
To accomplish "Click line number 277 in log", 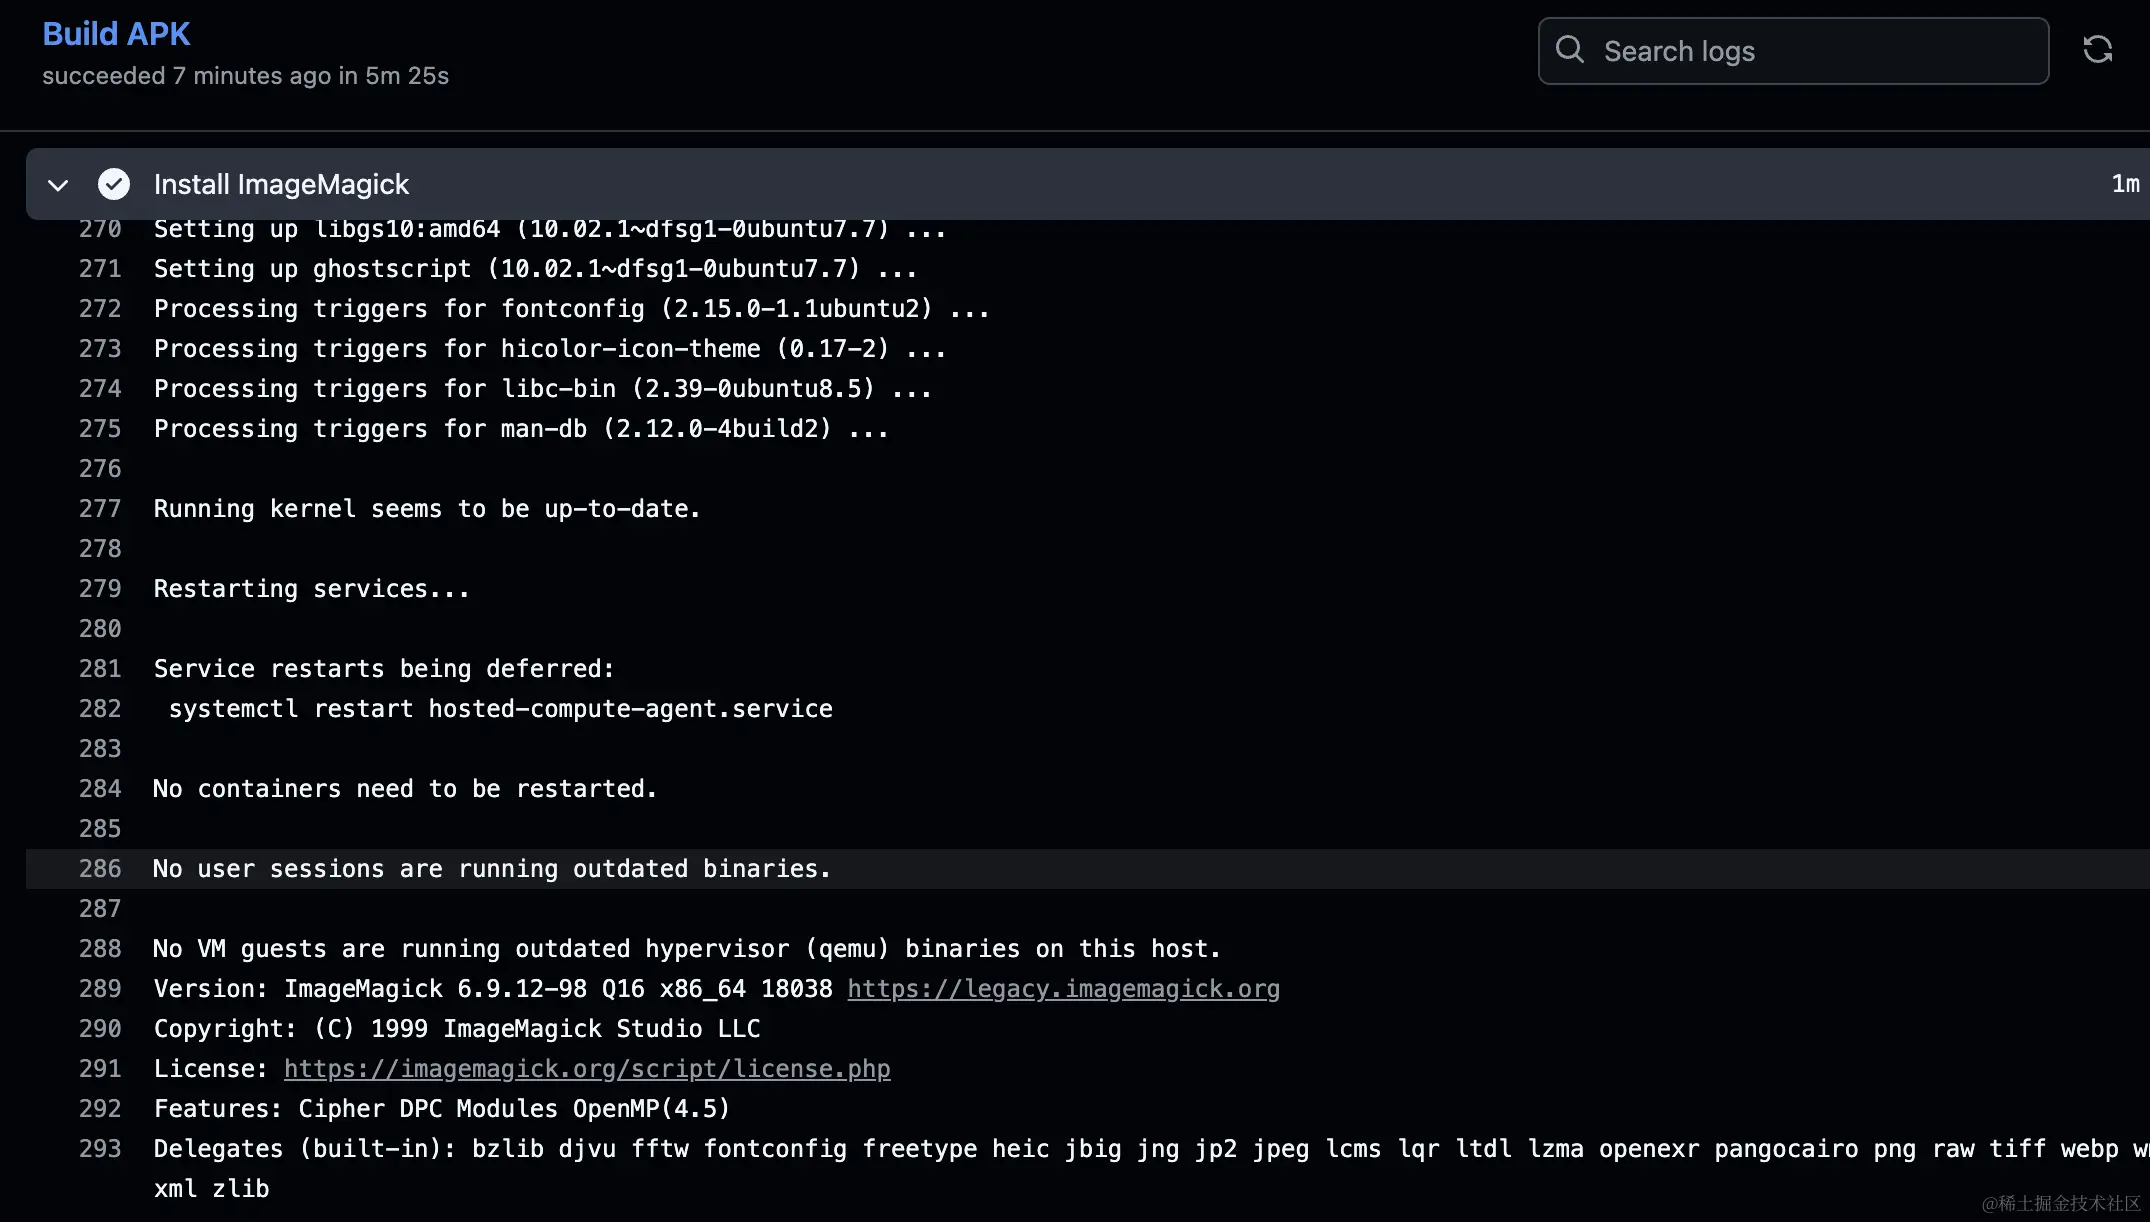I will click(100, 509).
